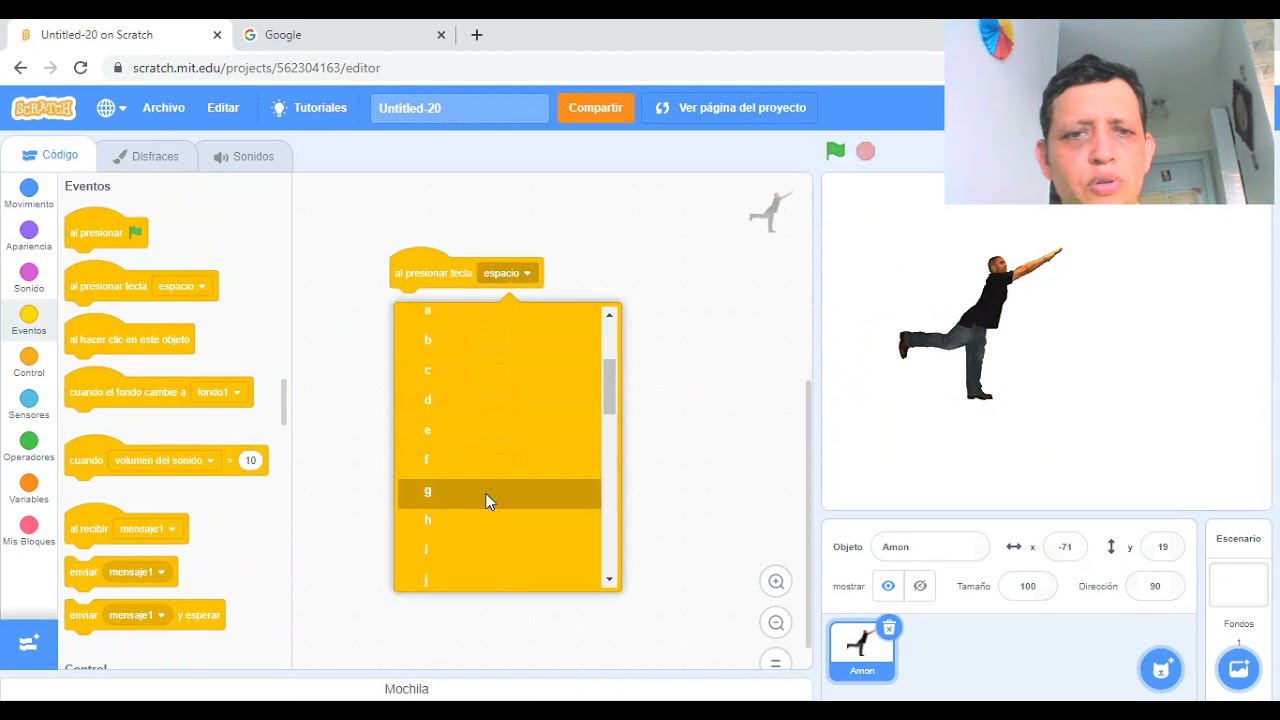
Task: Open the choose backdrop button
Action: pyautogui.click(x=1238, y=669)
